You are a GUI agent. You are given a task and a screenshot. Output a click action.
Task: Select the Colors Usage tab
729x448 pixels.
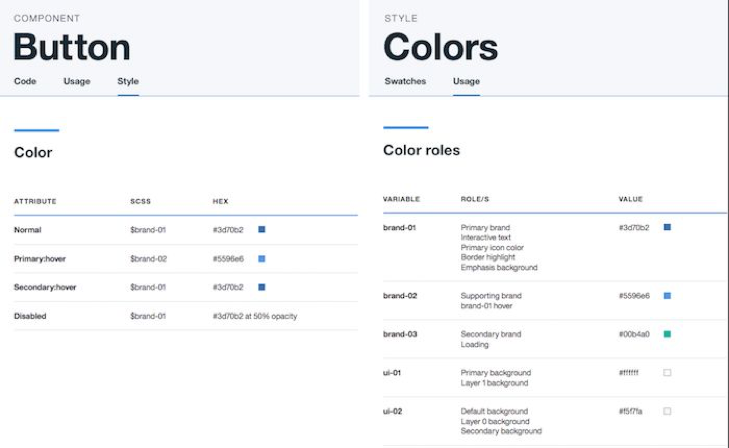(x=466, y=81)
